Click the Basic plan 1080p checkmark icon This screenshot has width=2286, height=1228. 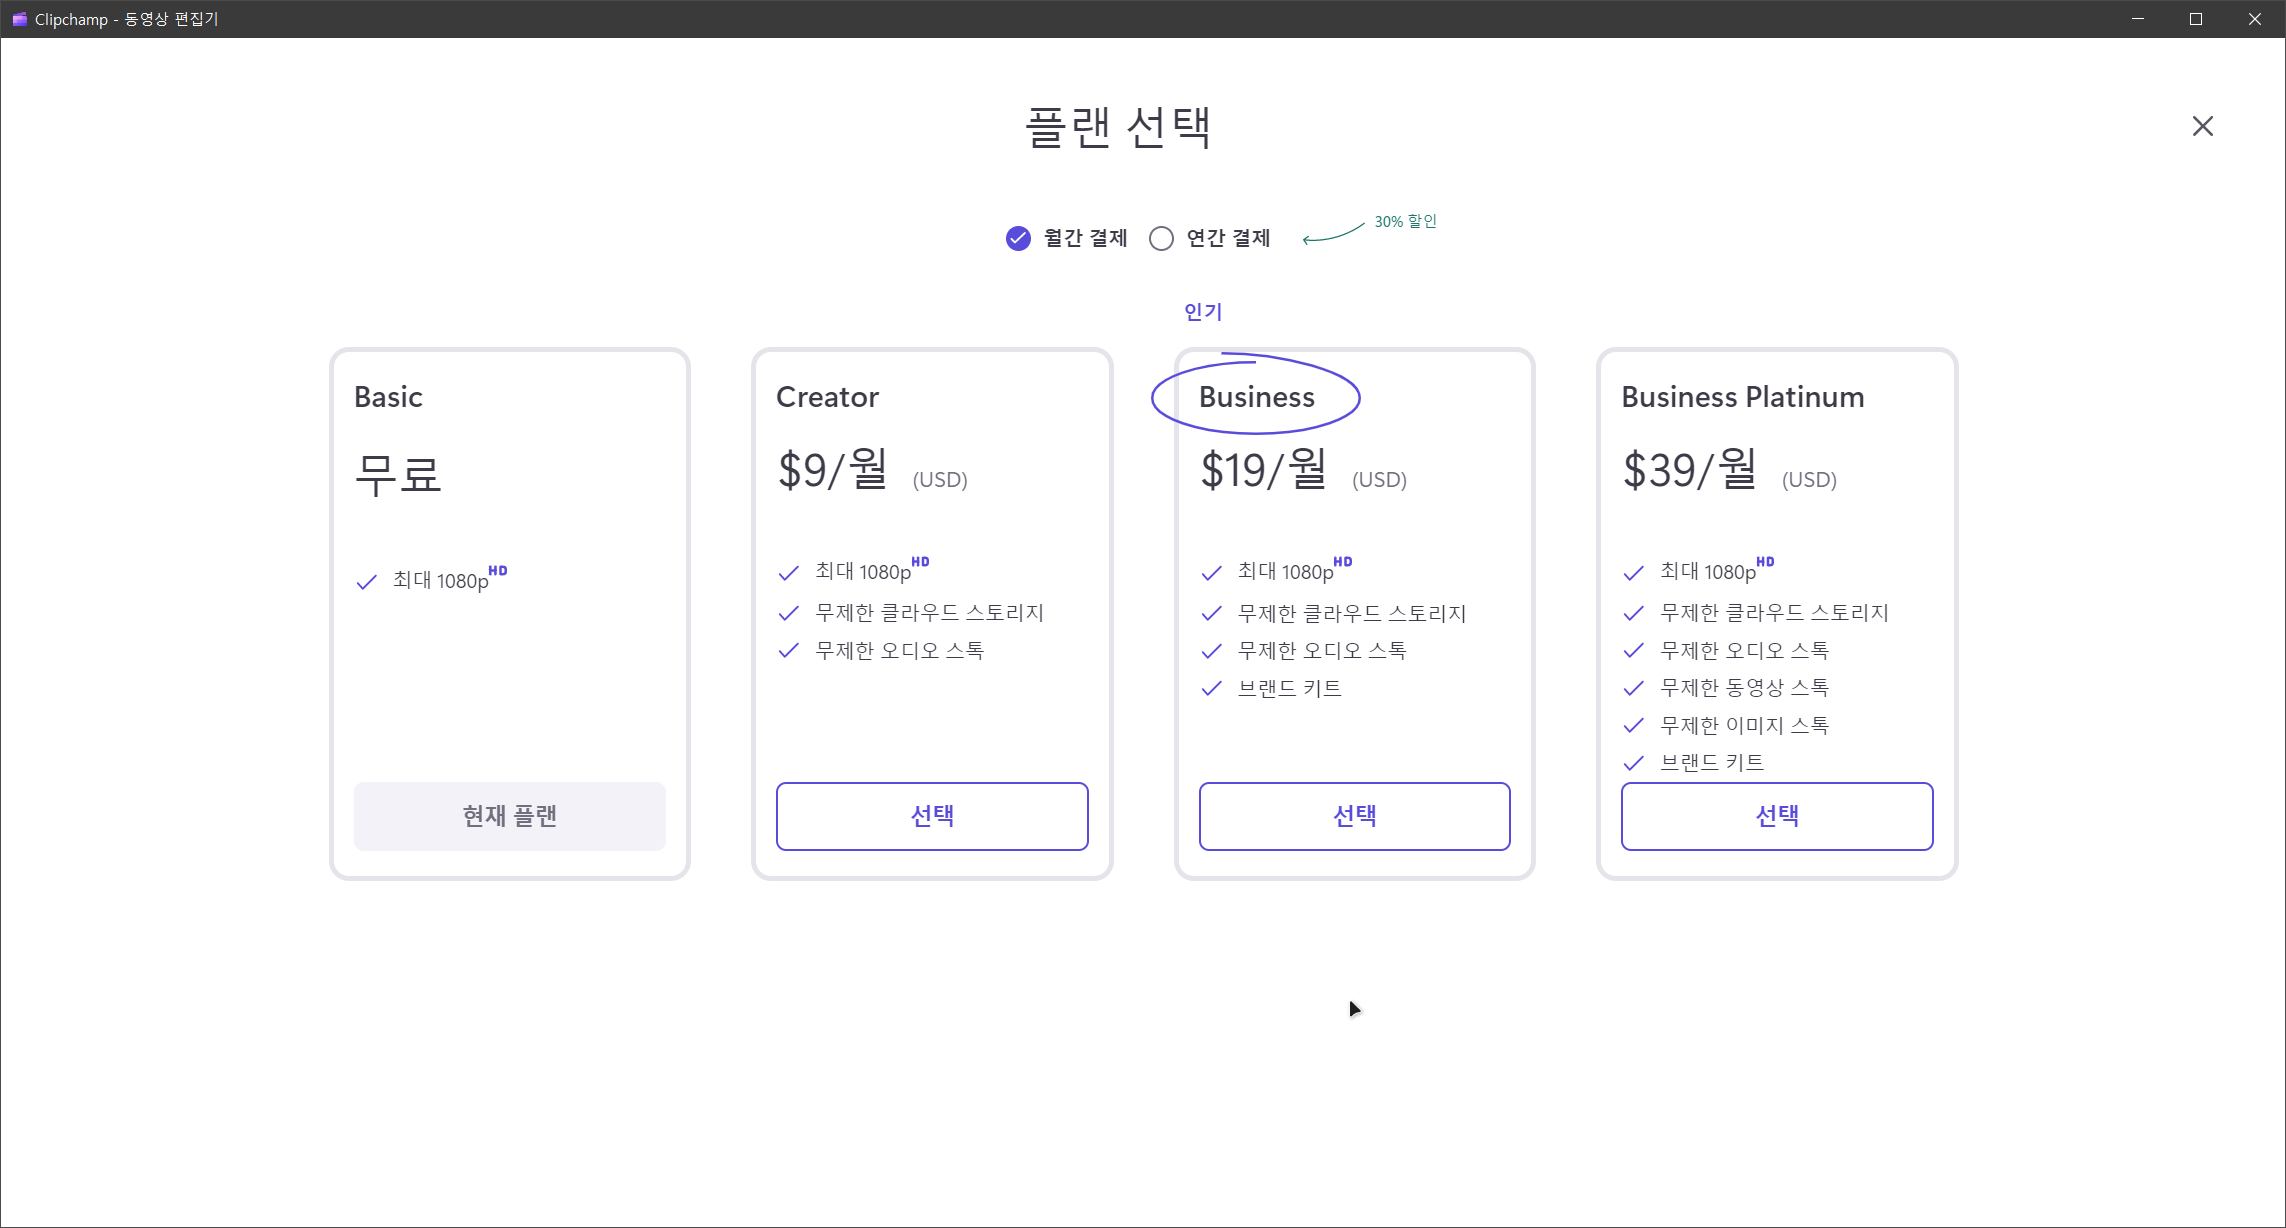coord(367,582)
